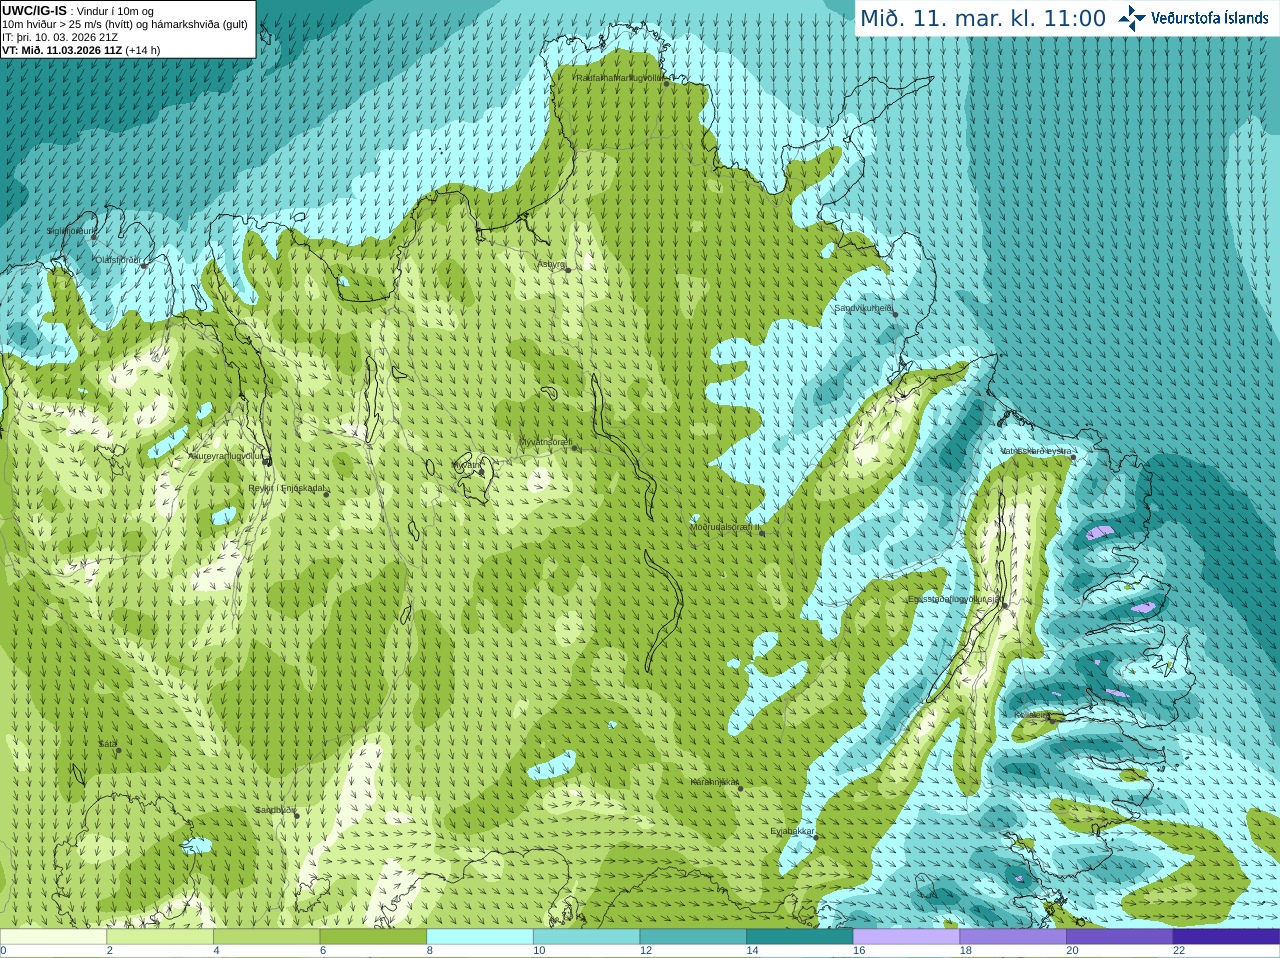Click the VT: Mið. 11.03.2026 11Z valid time line
Viewport: 1280px width, 958px height.
[x=81, y=50]
